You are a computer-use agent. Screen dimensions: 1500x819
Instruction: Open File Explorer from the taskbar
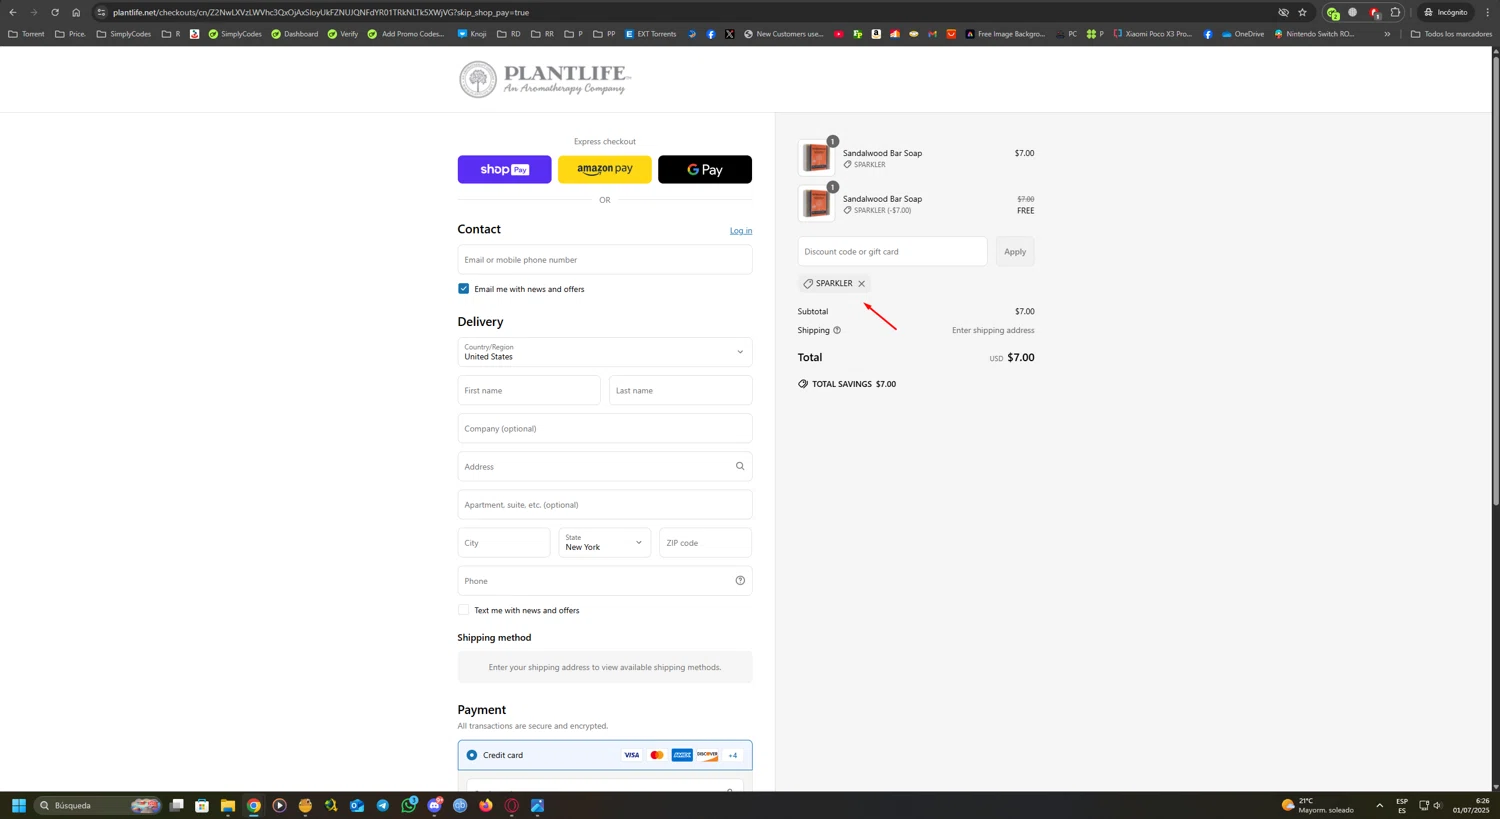pyautogui.click(x=228, y=806)
